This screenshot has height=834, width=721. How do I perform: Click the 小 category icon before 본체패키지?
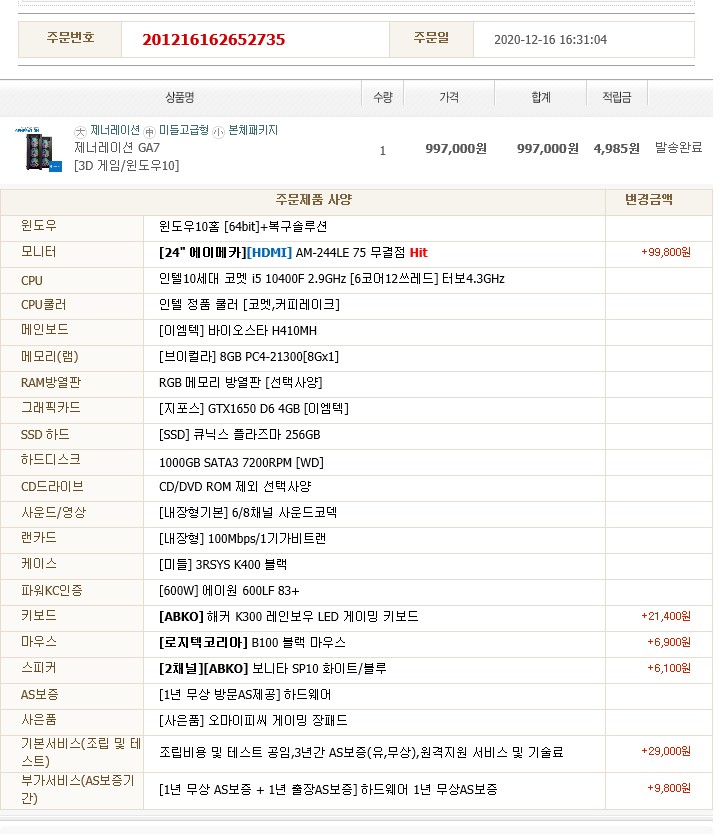pyautogui.click(x=218, y=131)
